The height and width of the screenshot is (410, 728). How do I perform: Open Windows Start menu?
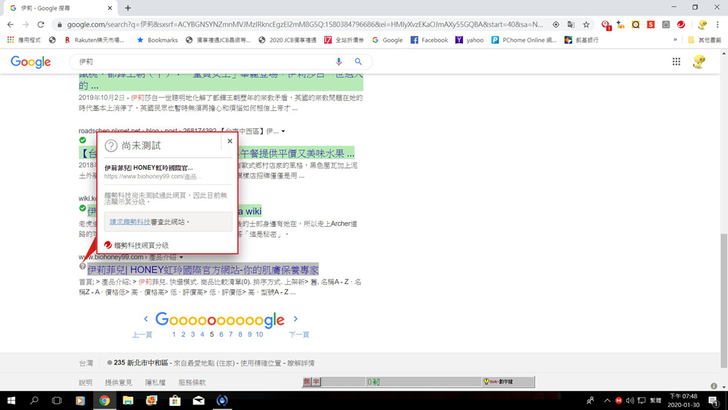pyautogui.click(x=11, y=400)
